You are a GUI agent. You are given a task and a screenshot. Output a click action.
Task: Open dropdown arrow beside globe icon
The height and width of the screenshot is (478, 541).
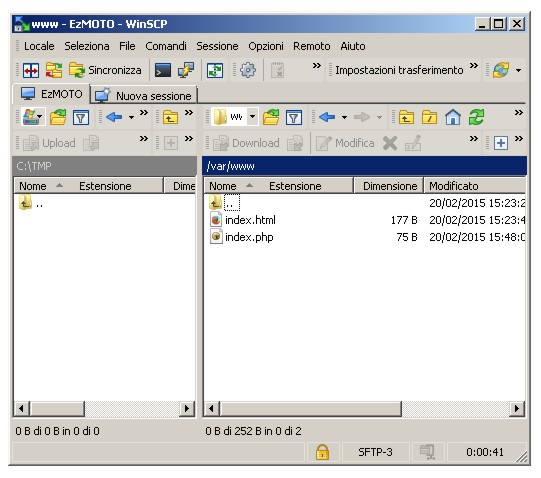(x=519, y=70)
